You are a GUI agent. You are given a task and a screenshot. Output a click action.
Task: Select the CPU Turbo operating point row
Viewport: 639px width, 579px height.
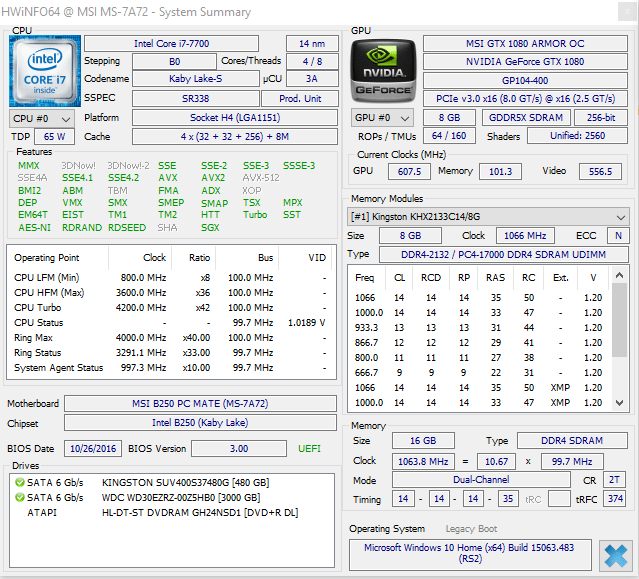[x=171, y=308]
